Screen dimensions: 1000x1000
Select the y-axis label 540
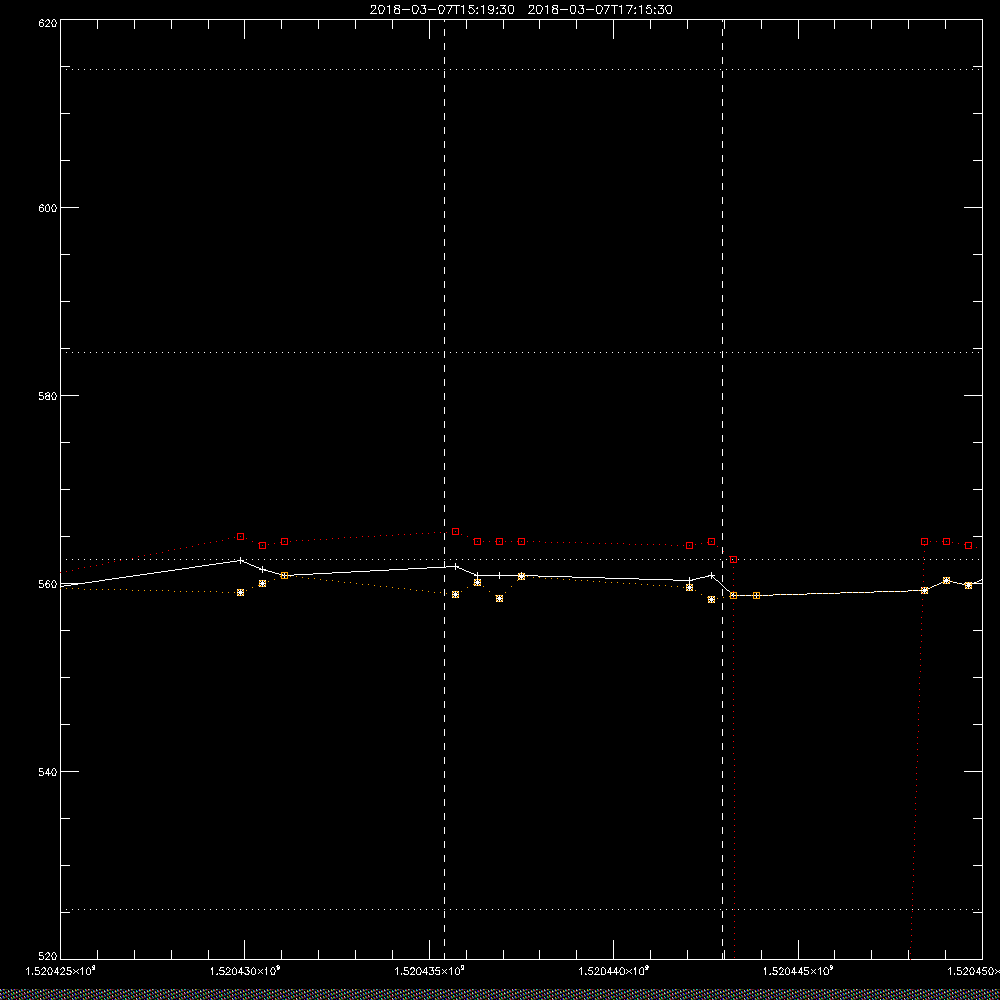(x=48, y=771)
